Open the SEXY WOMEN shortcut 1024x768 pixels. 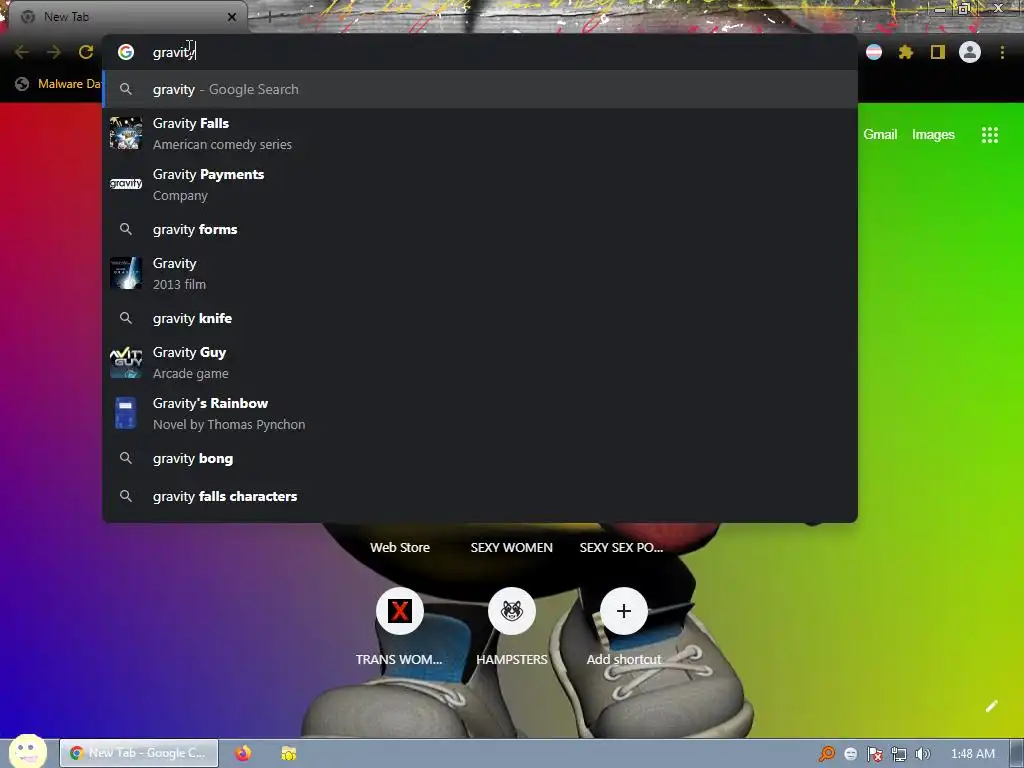coord(512,547)
